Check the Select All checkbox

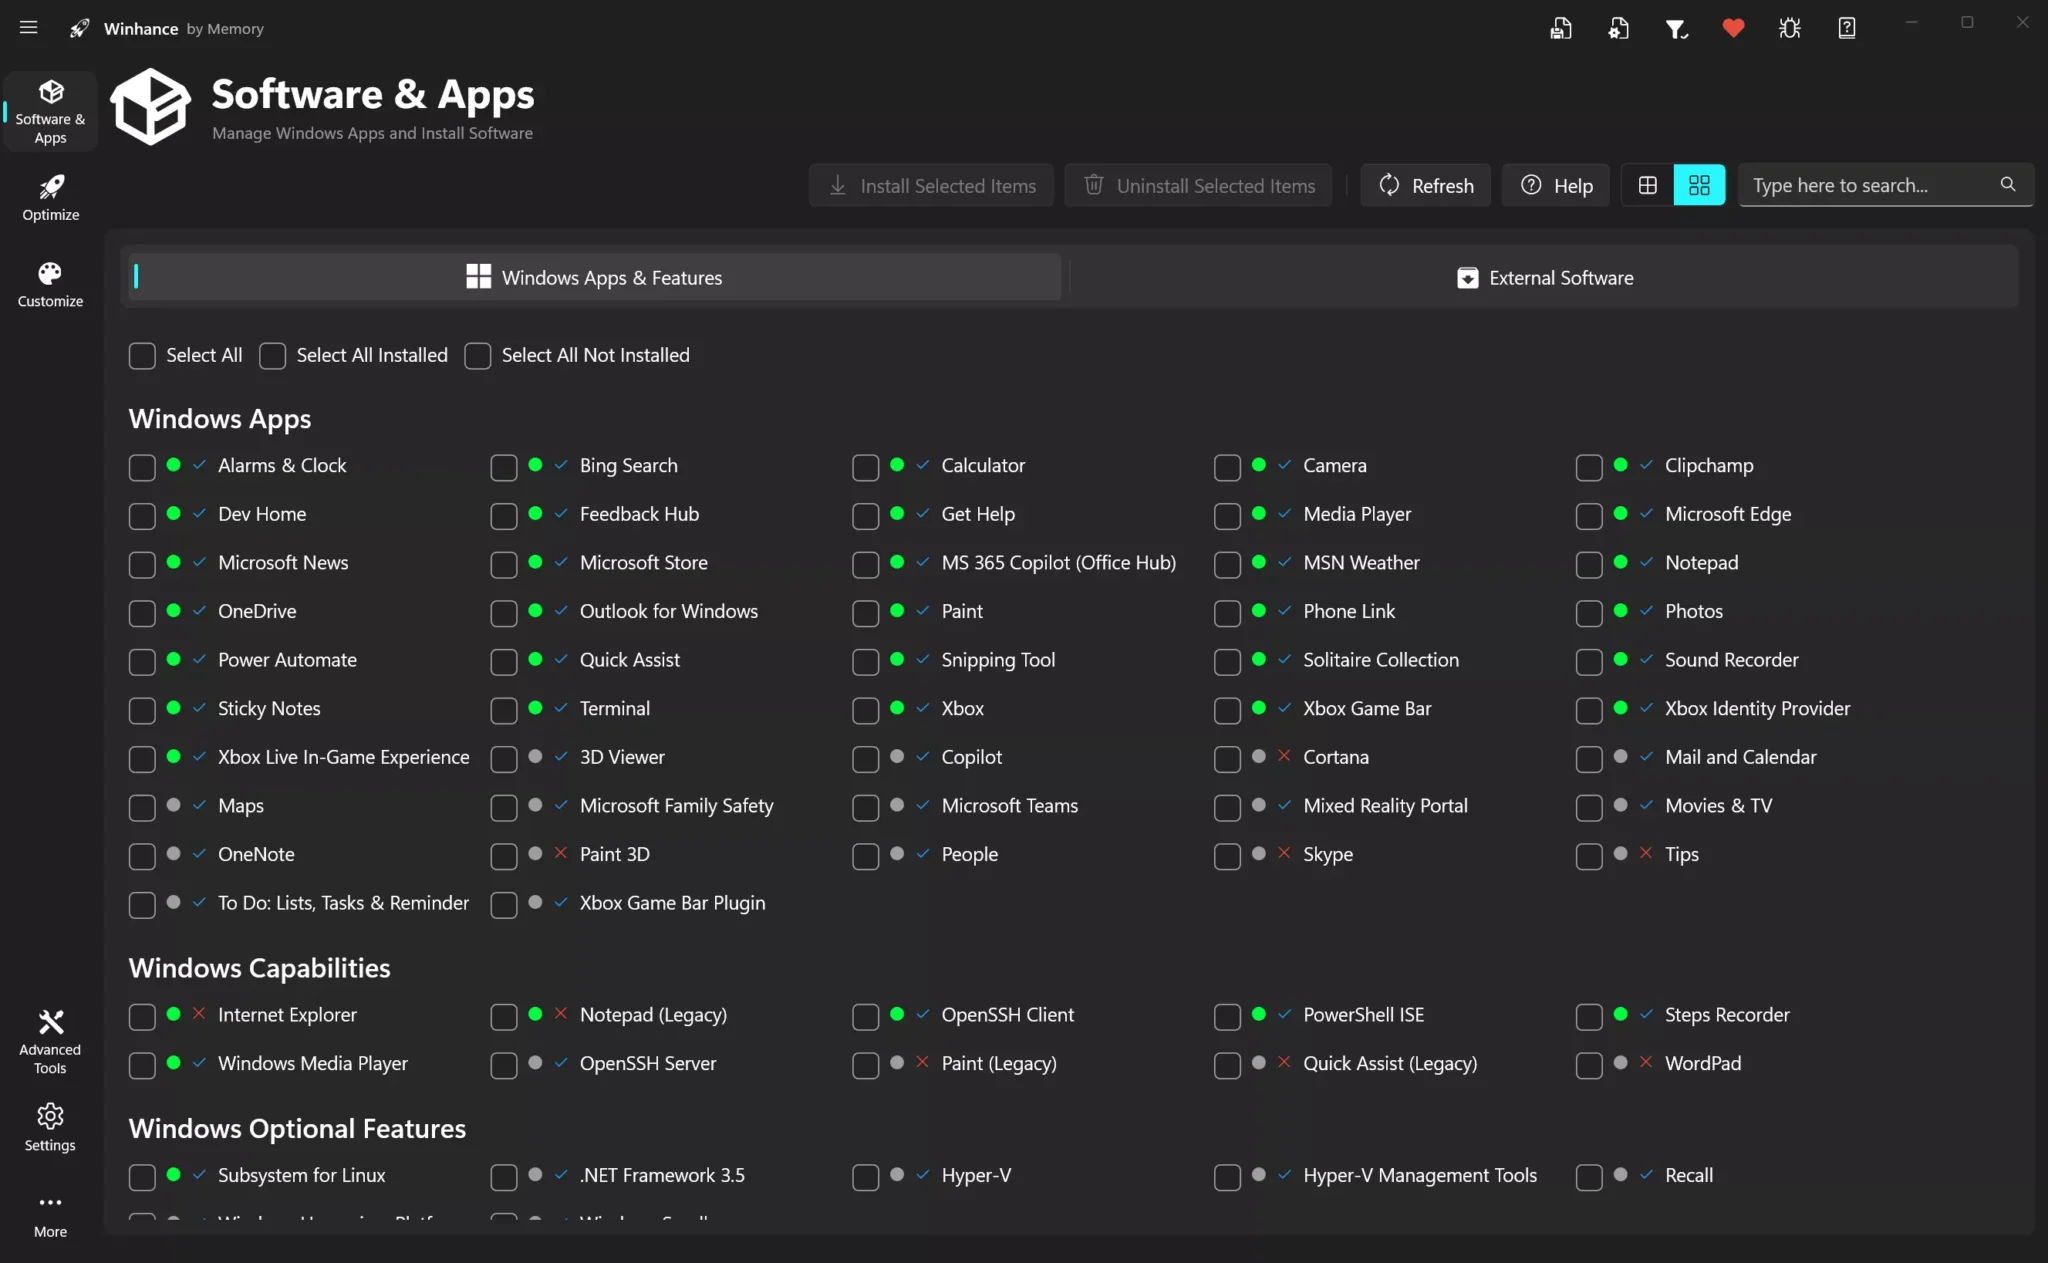pyautogui.click(x=142, y=356)
